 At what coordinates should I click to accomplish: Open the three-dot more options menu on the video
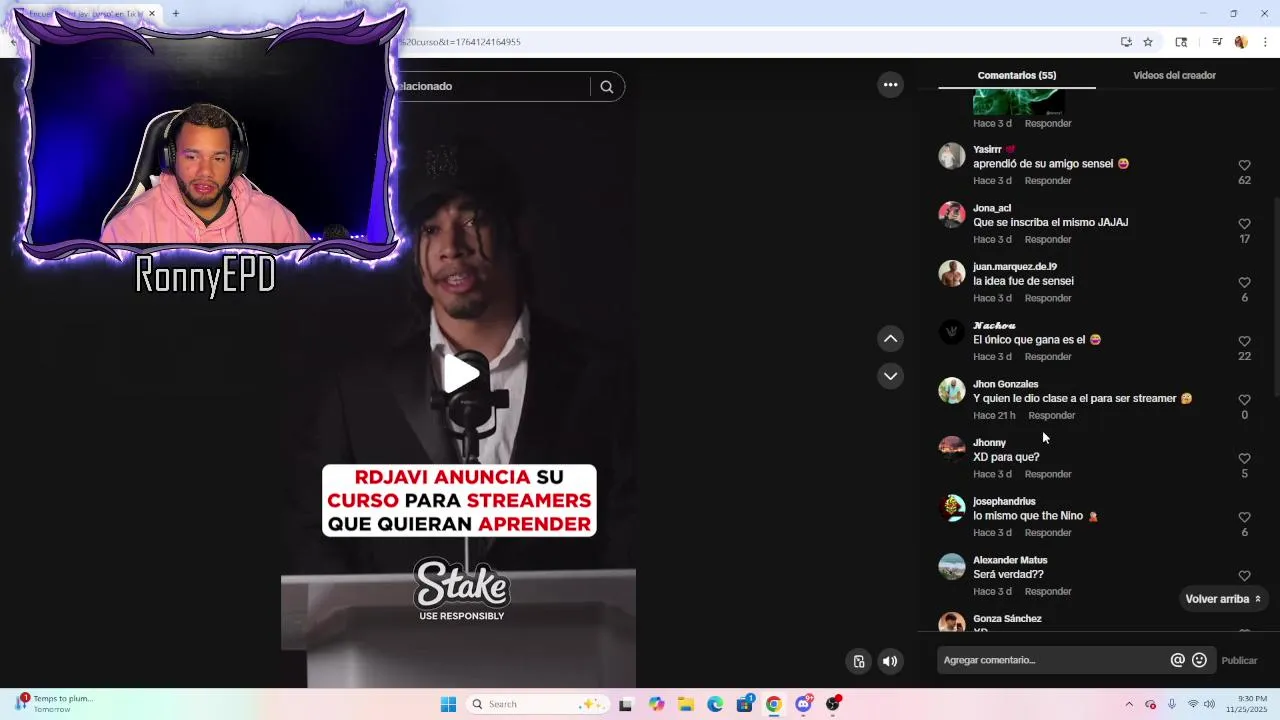pos(890,85)
